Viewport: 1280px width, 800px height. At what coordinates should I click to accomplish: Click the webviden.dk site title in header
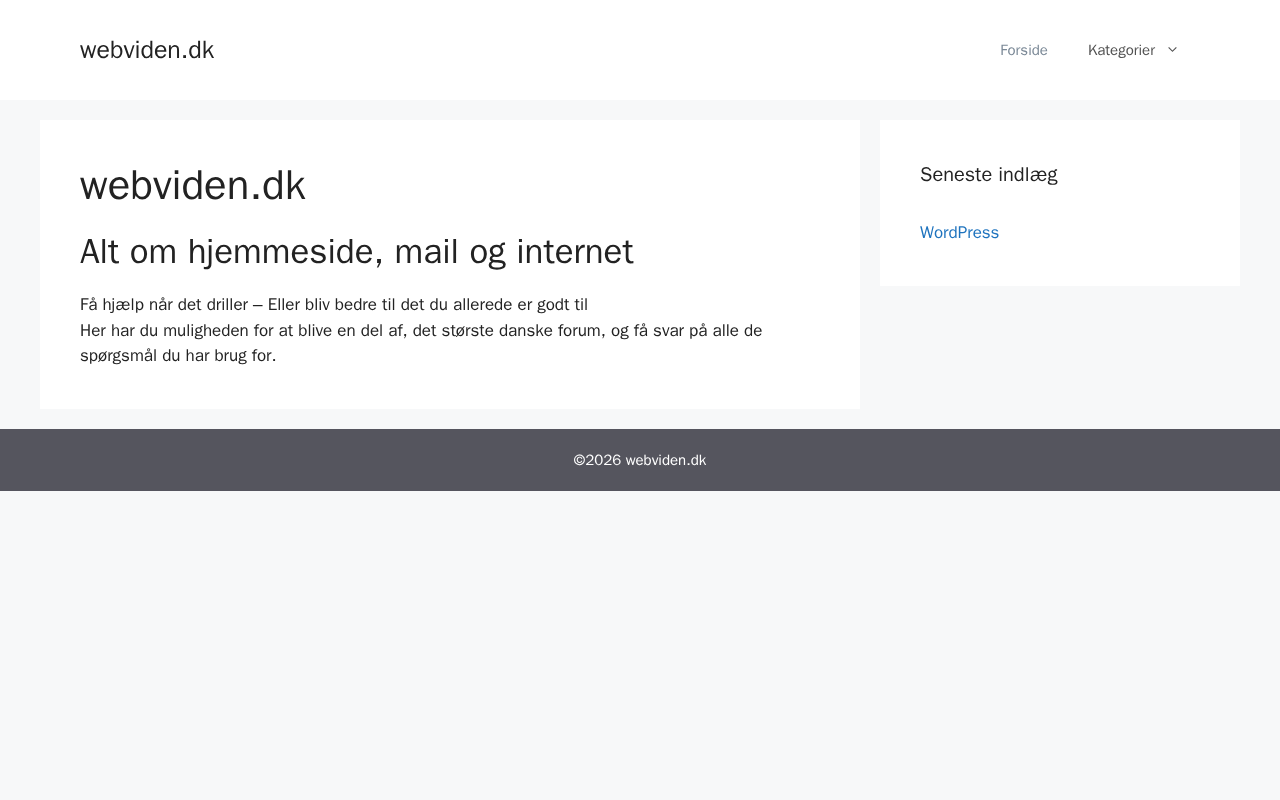[147, 50]
